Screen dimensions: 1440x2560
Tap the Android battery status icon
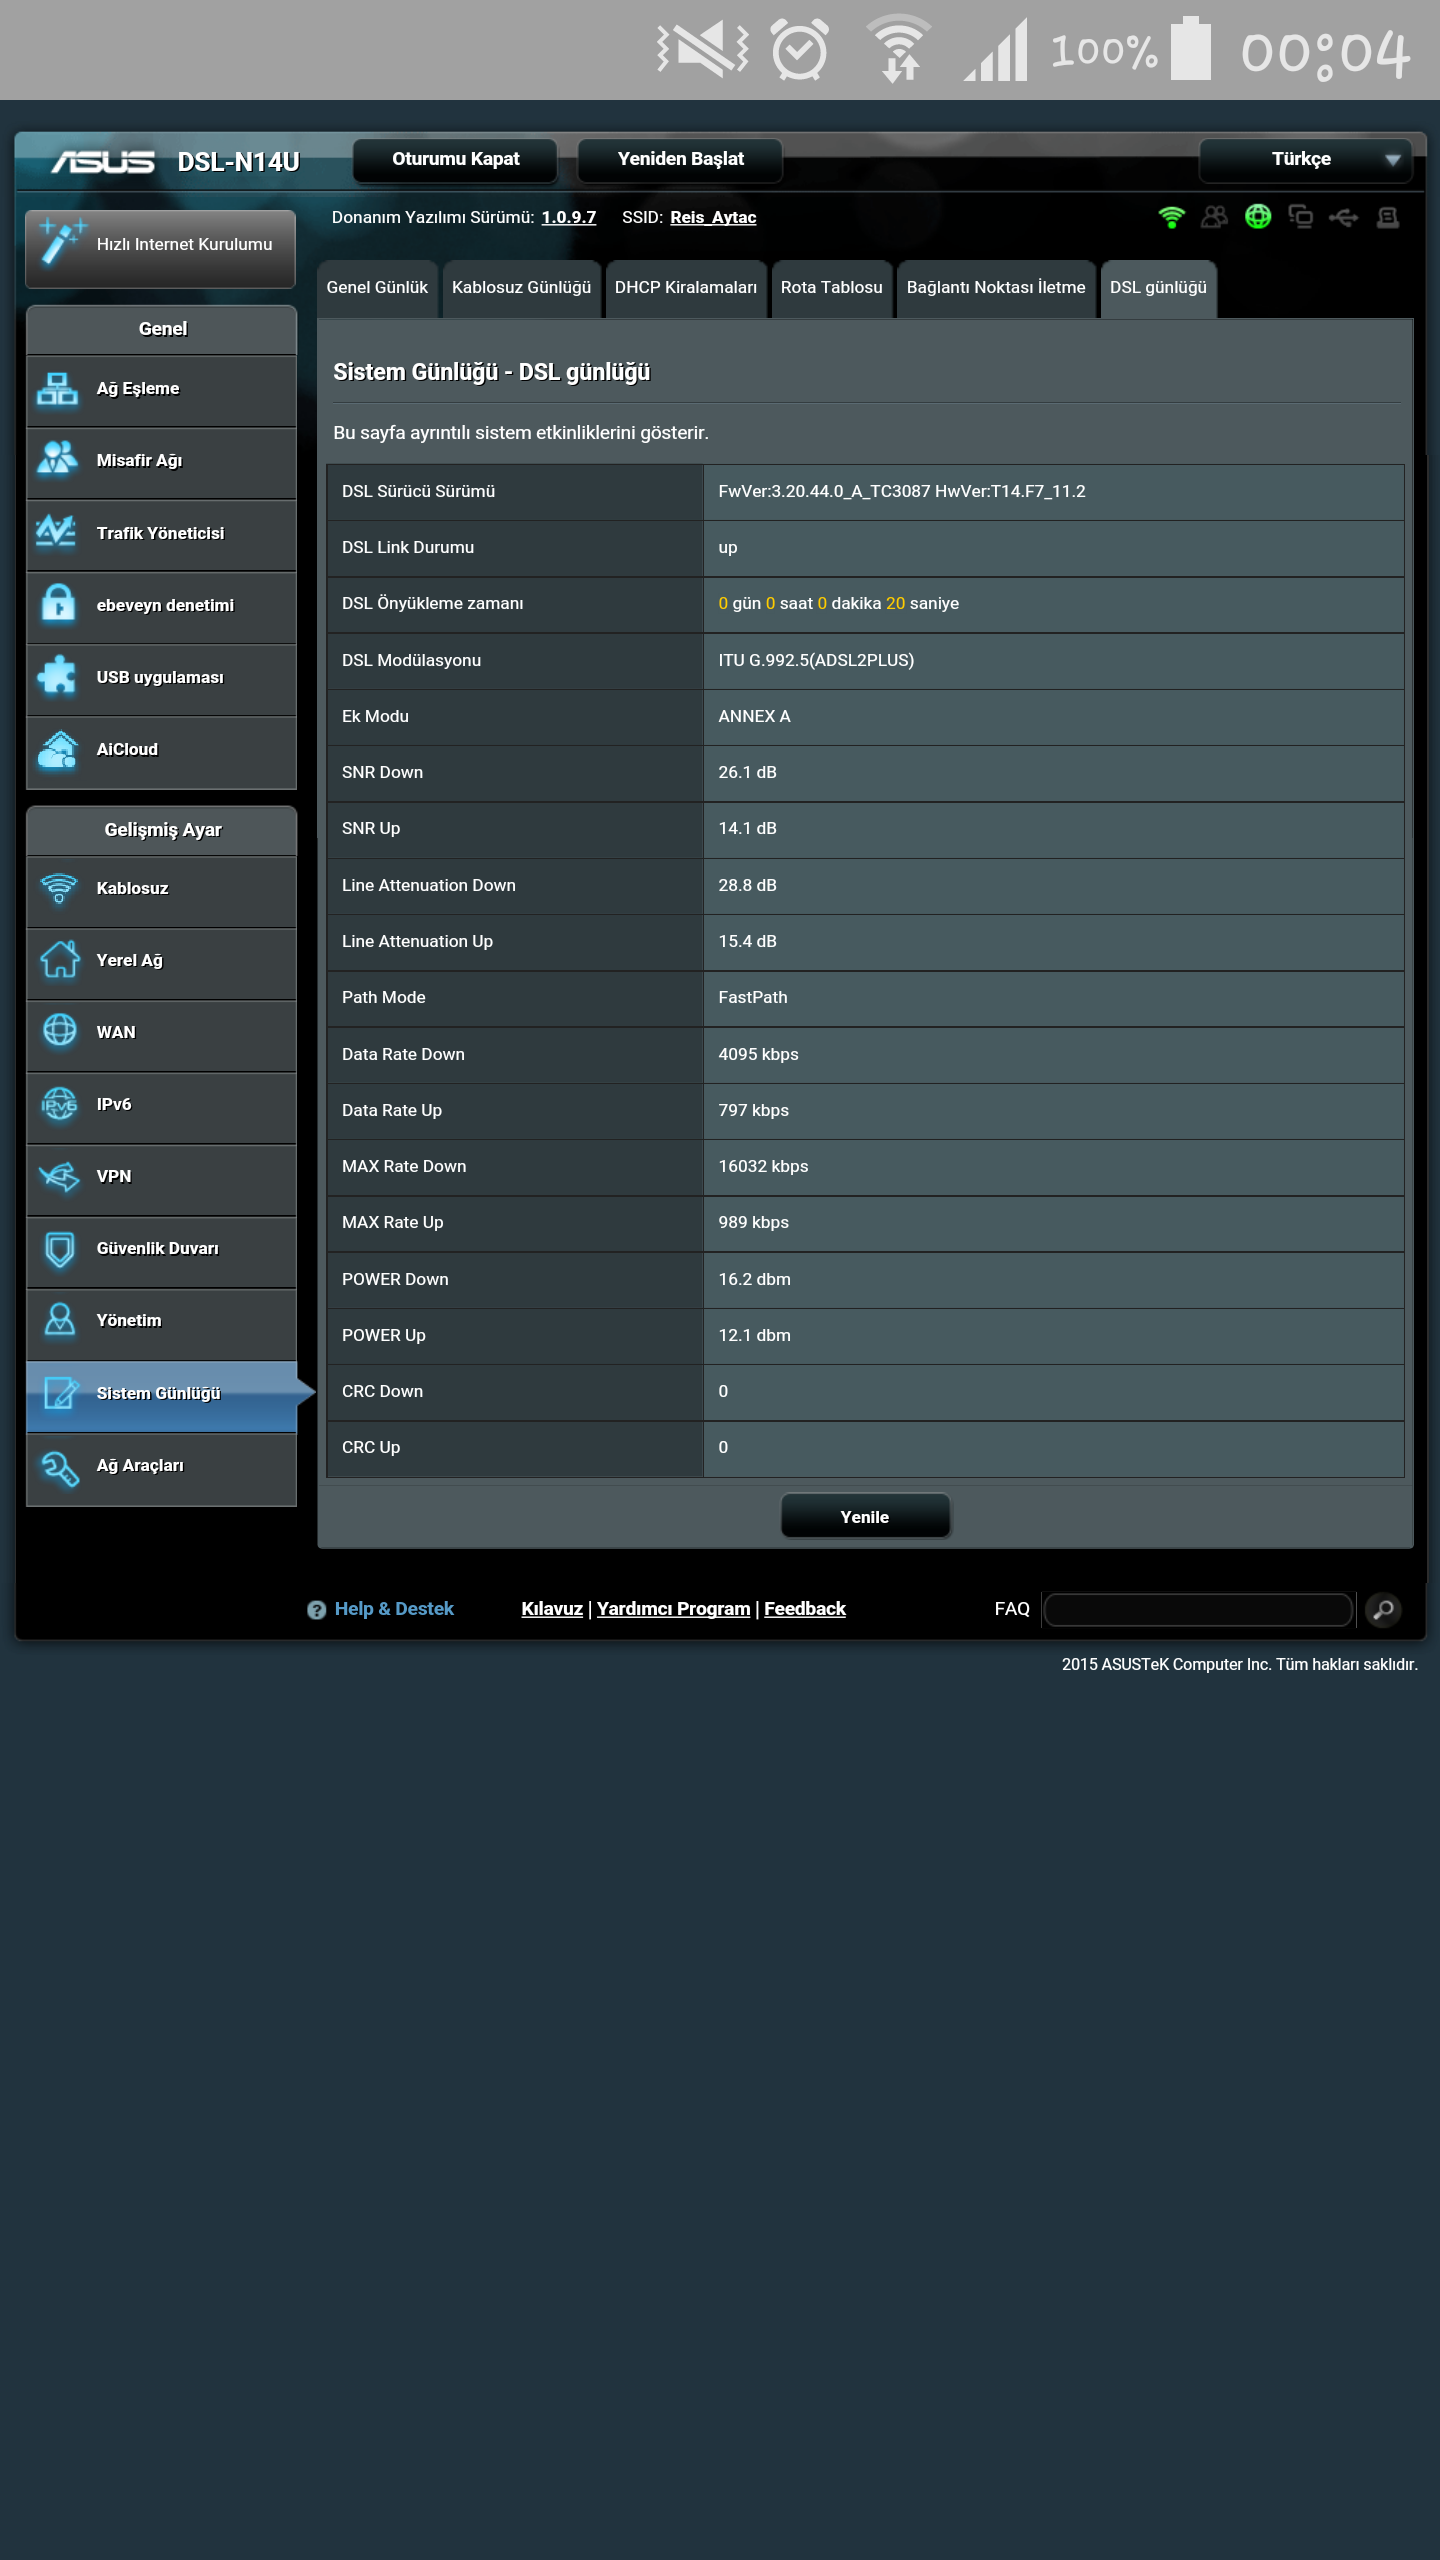pos(1190,47)
